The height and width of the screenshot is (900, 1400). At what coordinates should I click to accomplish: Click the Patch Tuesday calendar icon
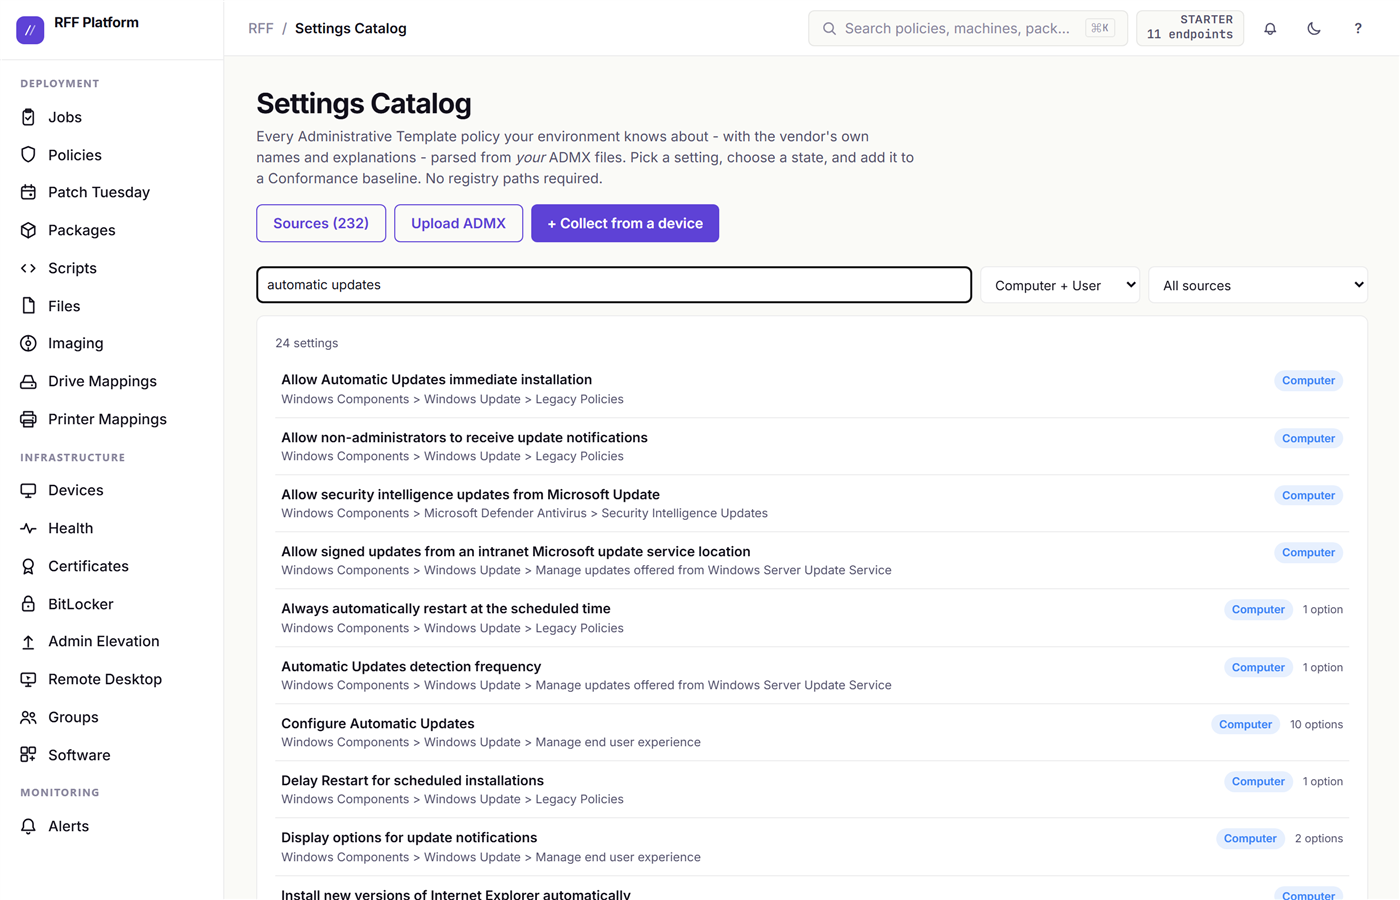click(28, 192)
